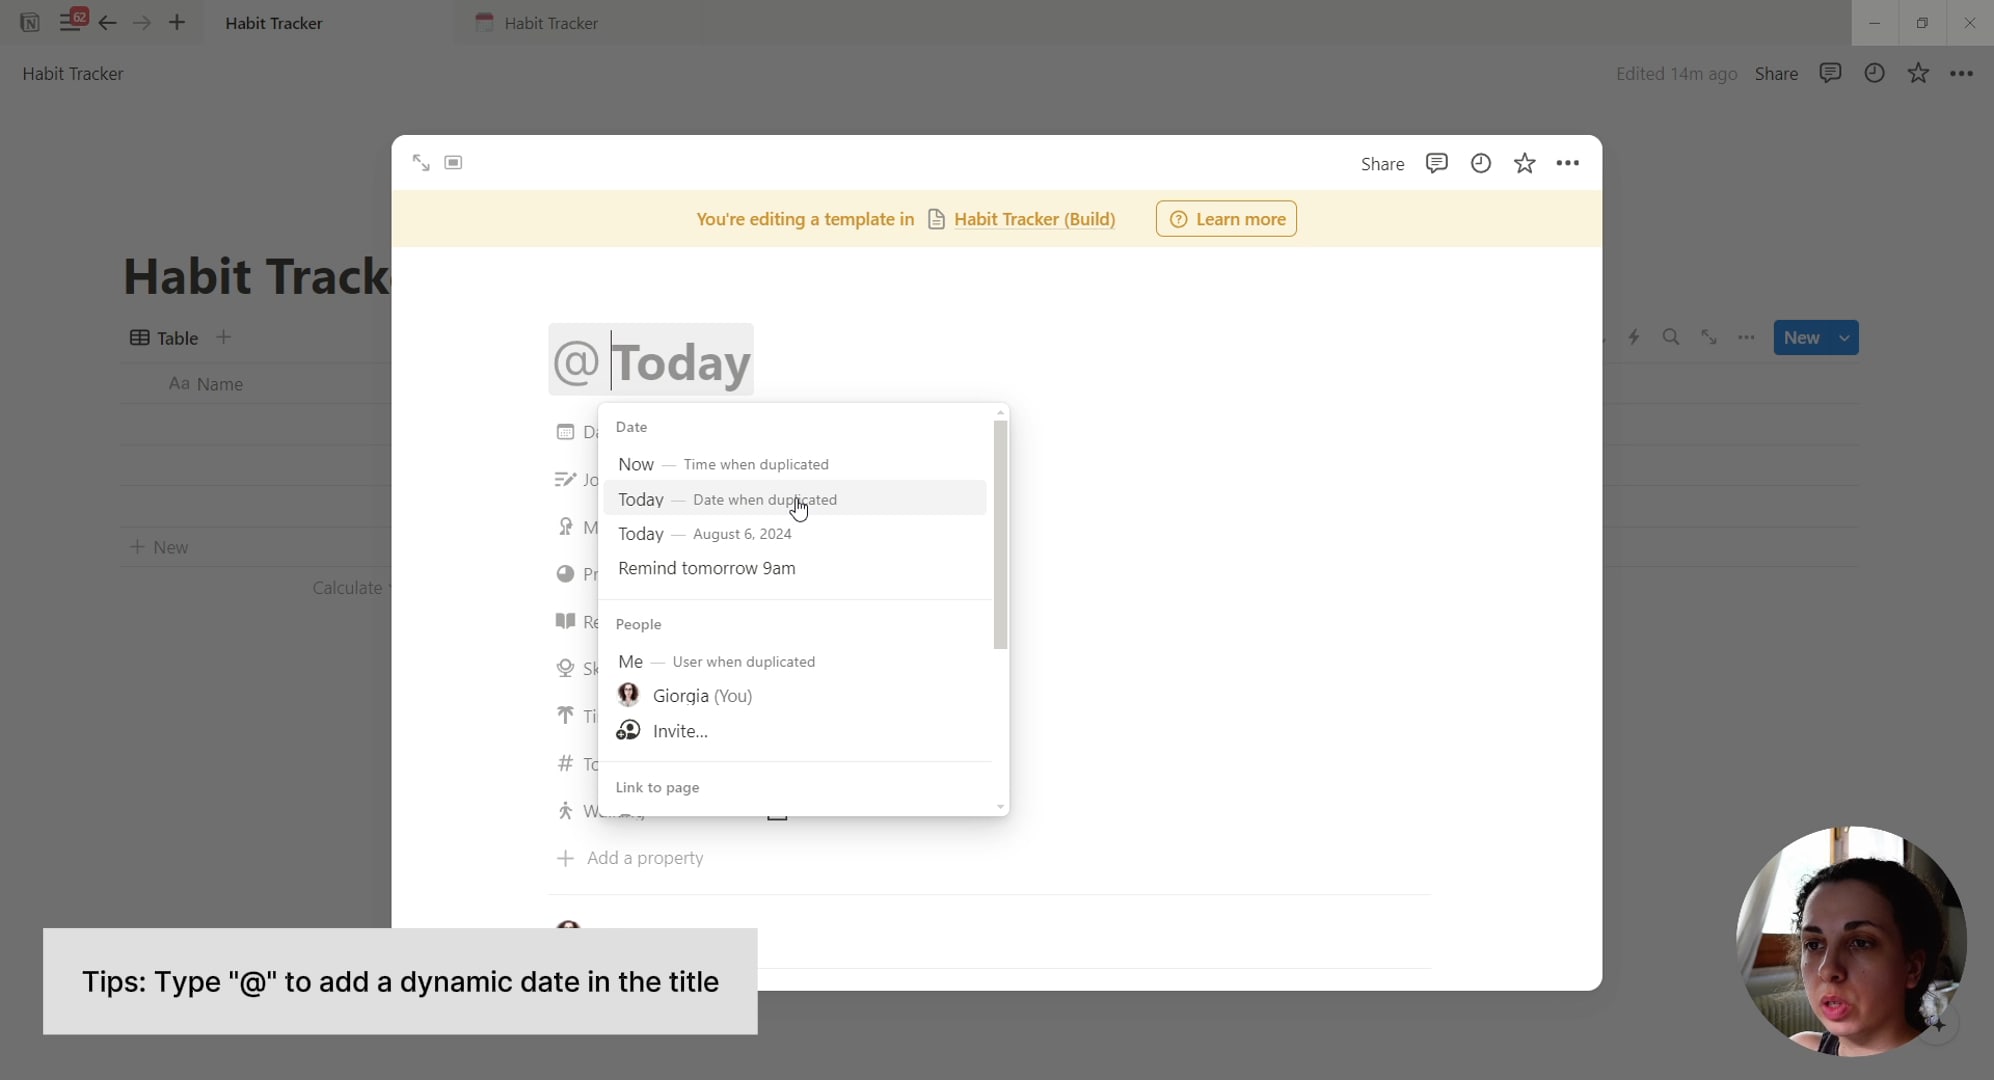Image resolution: width=1994 pixels, height=1080 pixels.
Task: Favorite the template using the star icon
Action: pos(1524,163)
